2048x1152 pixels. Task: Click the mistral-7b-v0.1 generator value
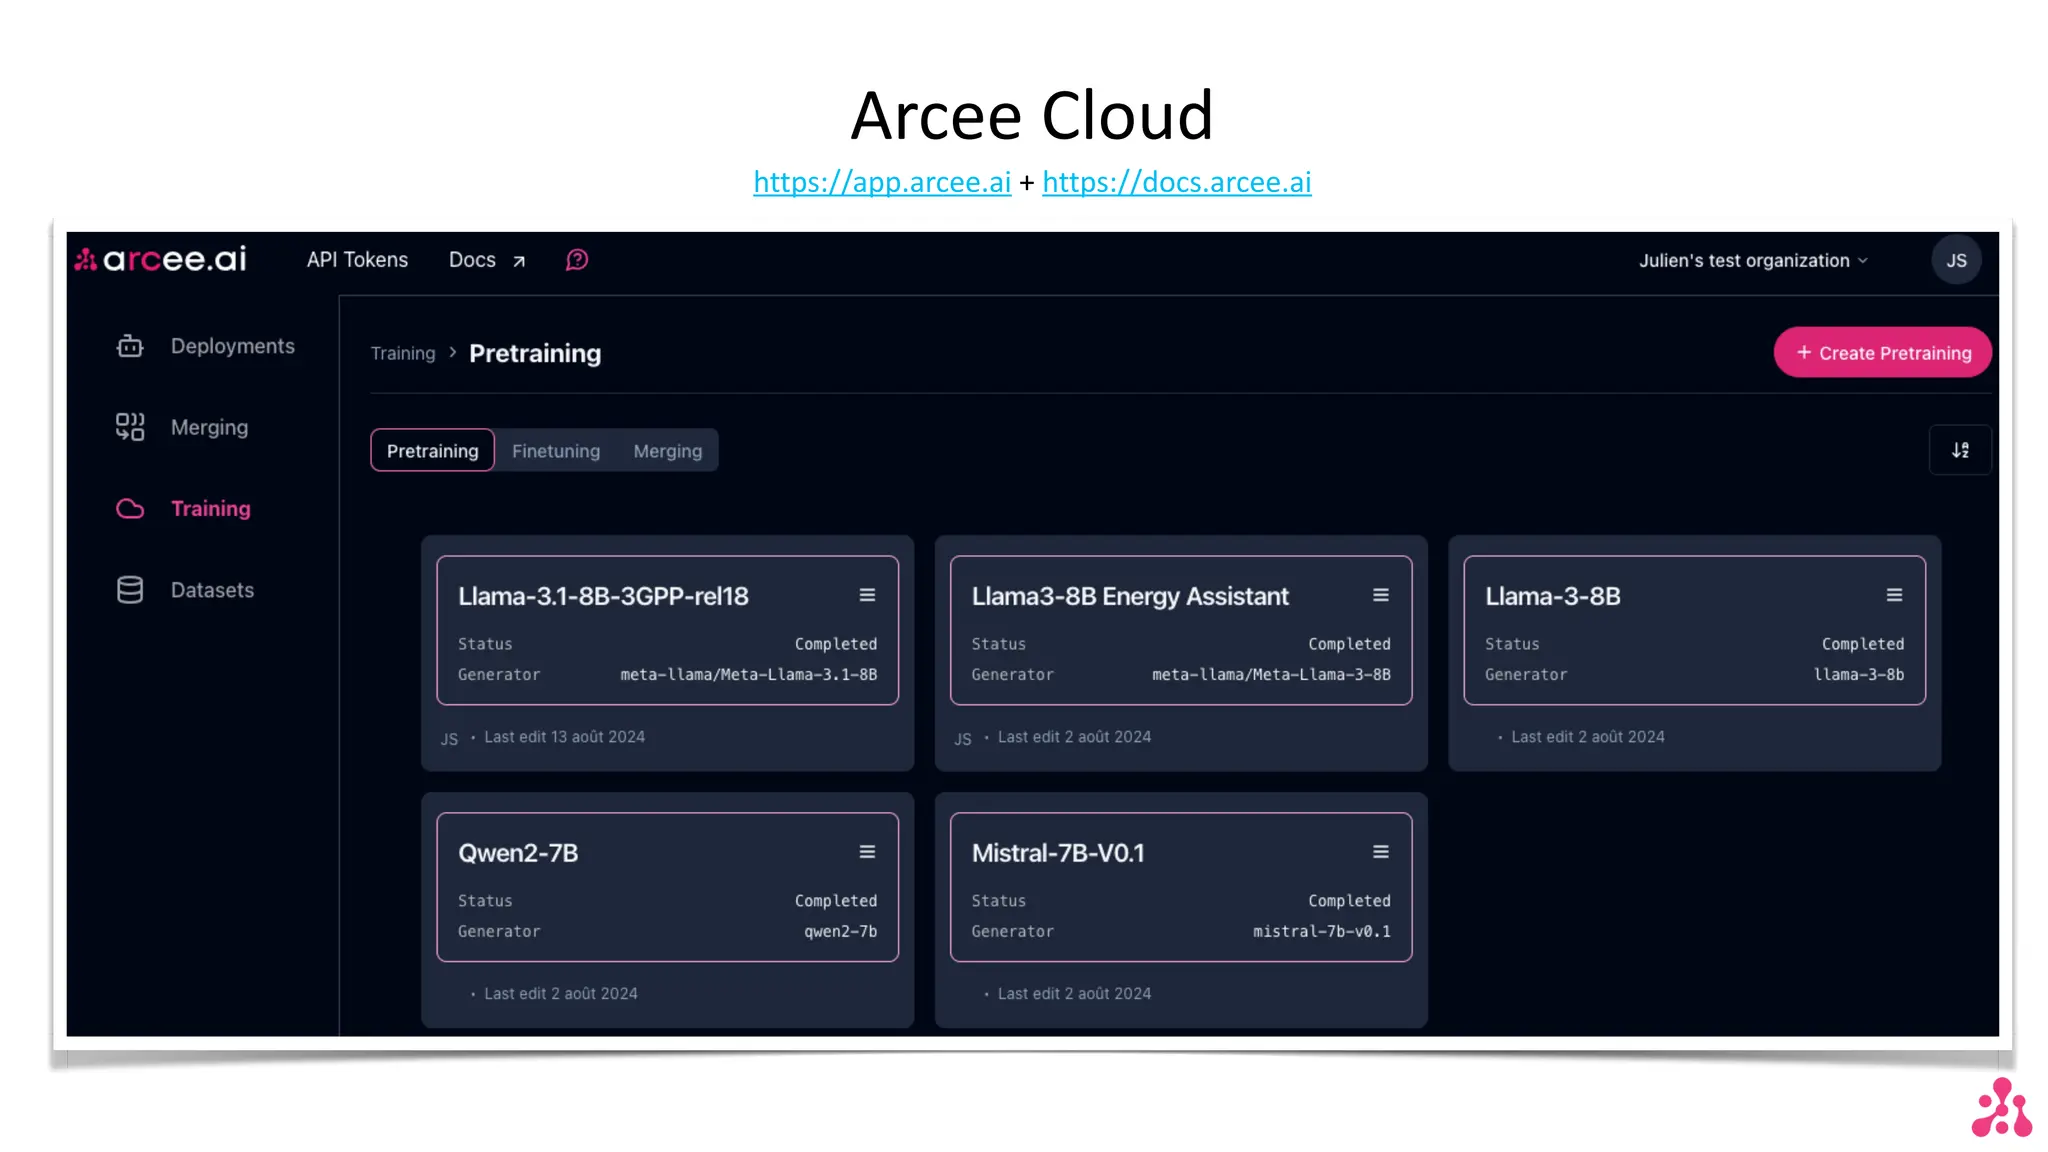pos(1321,932)
